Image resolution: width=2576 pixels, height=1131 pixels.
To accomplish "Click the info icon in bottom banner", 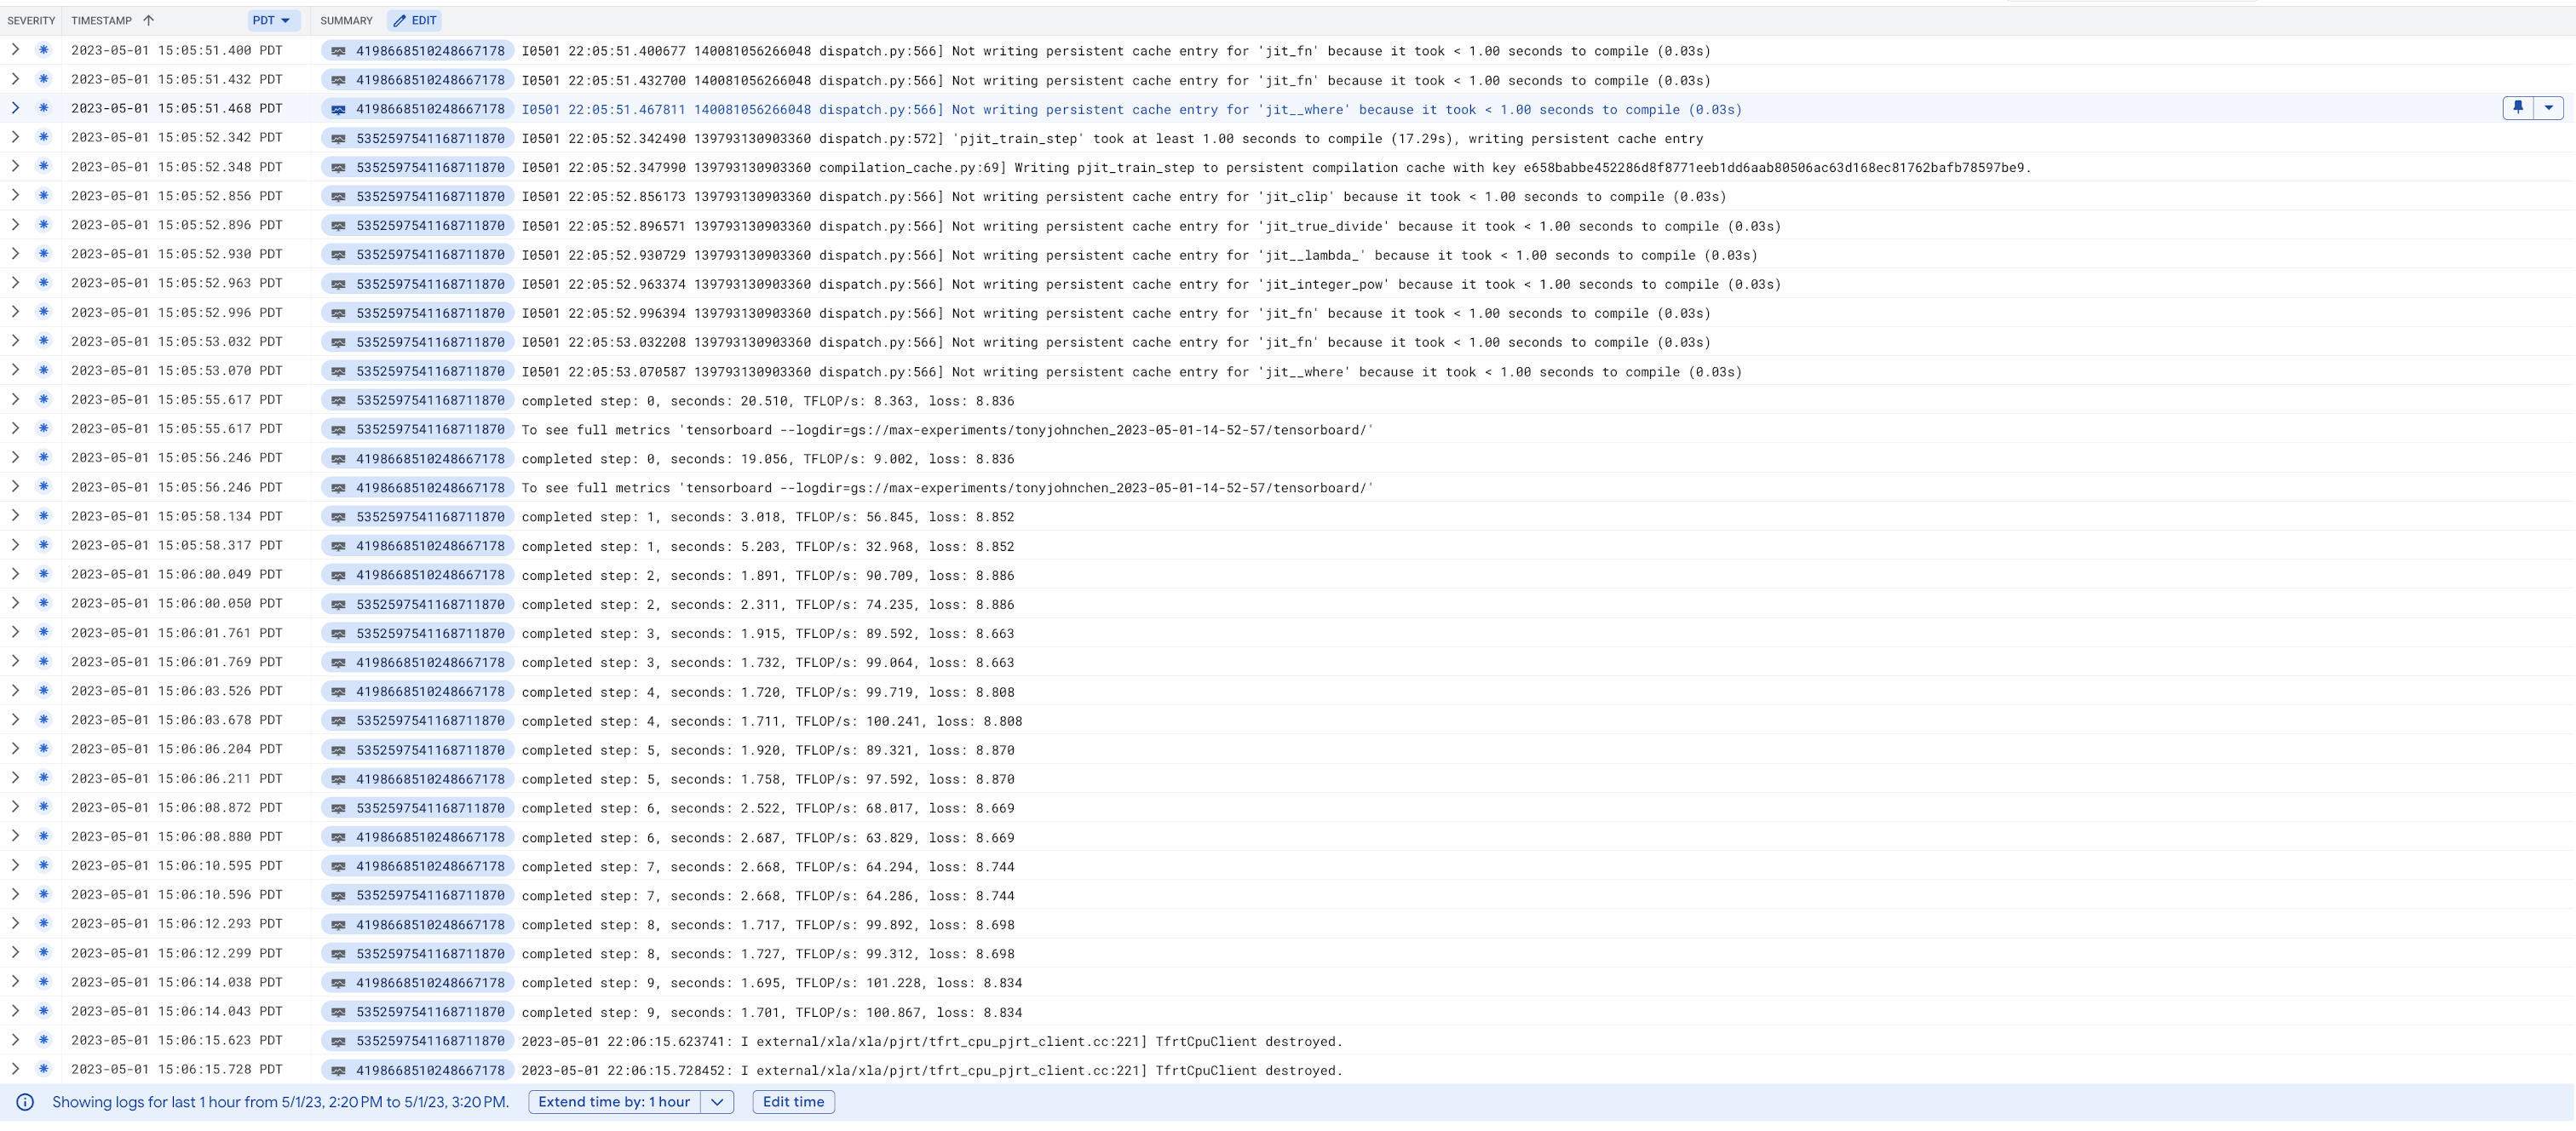I will (25, 1102).
